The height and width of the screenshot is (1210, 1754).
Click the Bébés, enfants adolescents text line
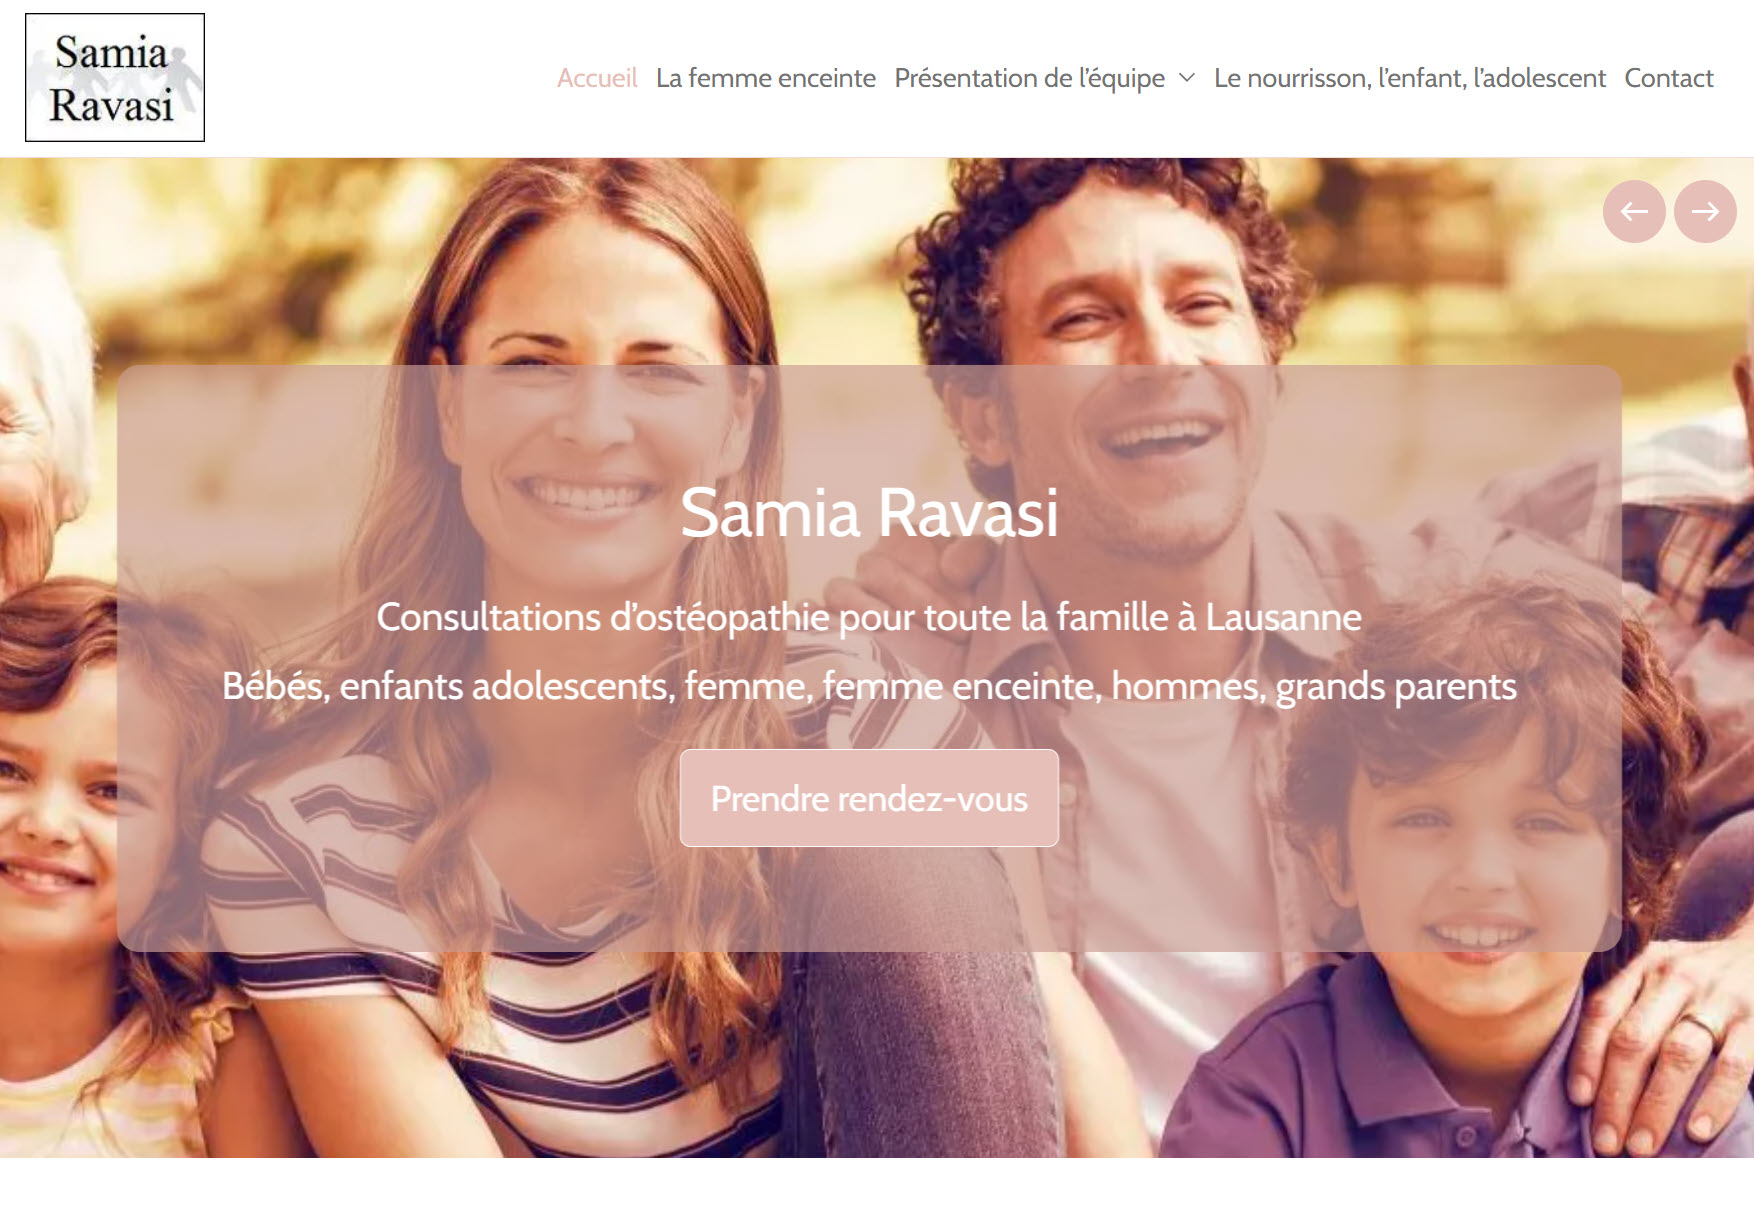869,686
